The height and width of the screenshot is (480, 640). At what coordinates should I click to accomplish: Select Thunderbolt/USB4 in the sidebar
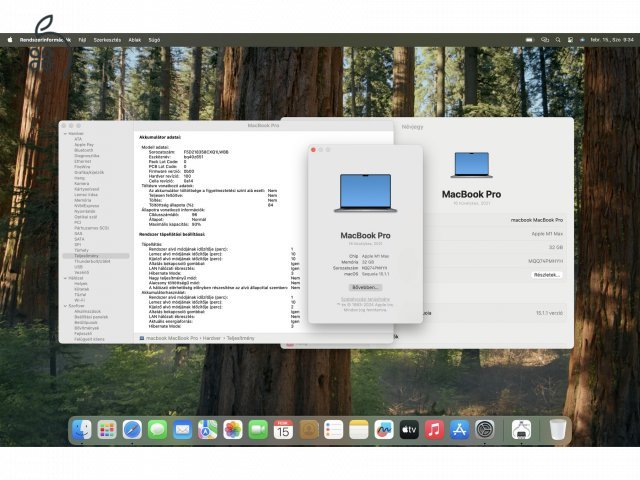(x=92, y=261)
